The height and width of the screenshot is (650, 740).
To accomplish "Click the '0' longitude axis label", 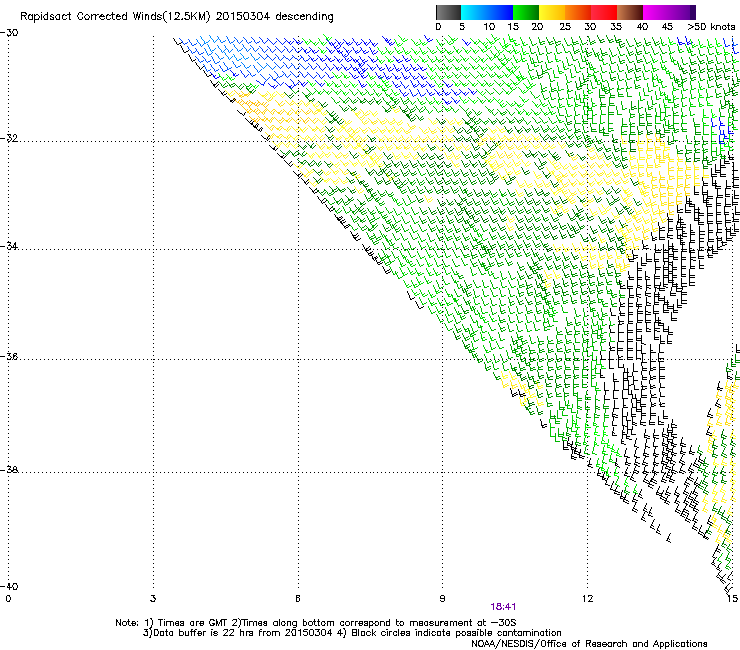I will tap(8, 599).
